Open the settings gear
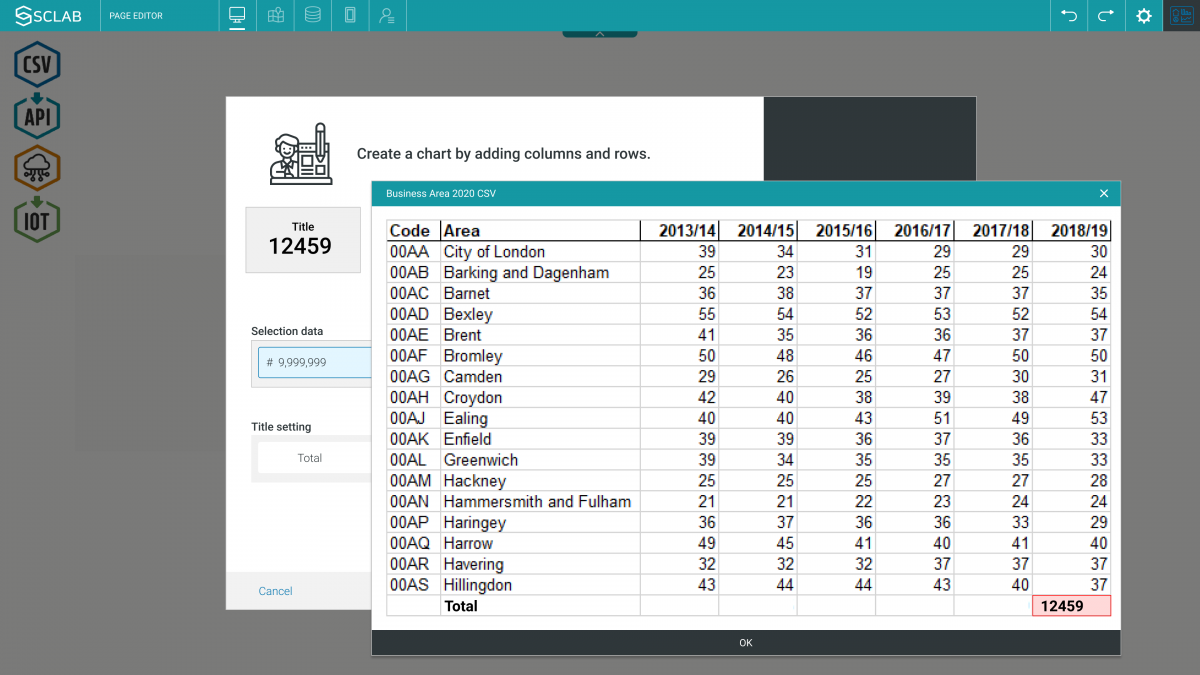 pyautogui.click(x=1143, y=15)
